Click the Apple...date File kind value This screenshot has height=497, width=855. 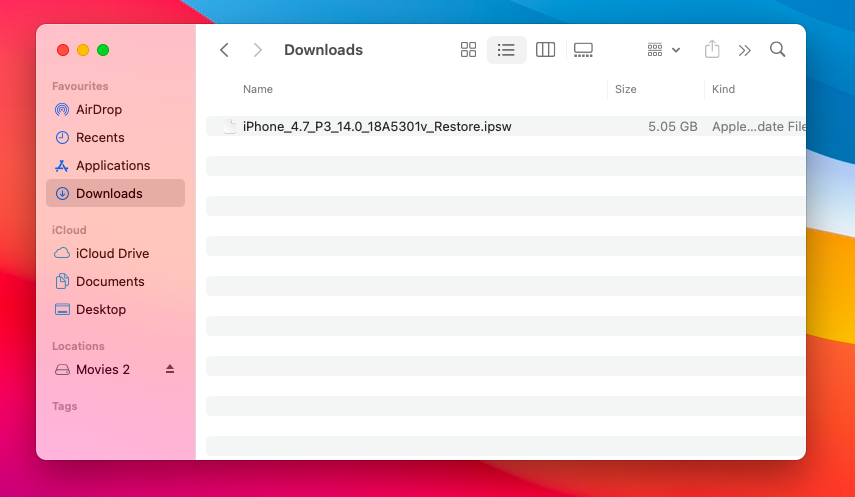click(x=758, y=127)
